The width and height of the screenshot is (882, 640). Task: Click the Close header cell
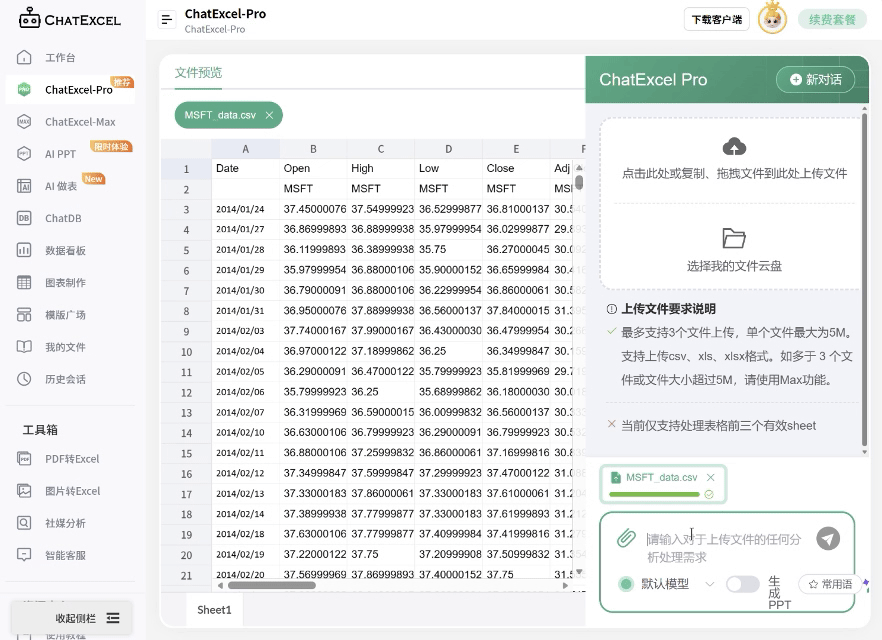click(x=516, y=169)
